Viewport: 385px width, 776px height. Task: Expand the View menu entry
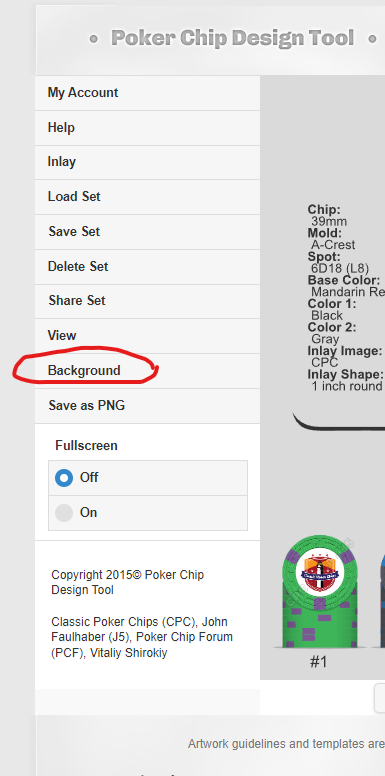(x=147, y=336)
